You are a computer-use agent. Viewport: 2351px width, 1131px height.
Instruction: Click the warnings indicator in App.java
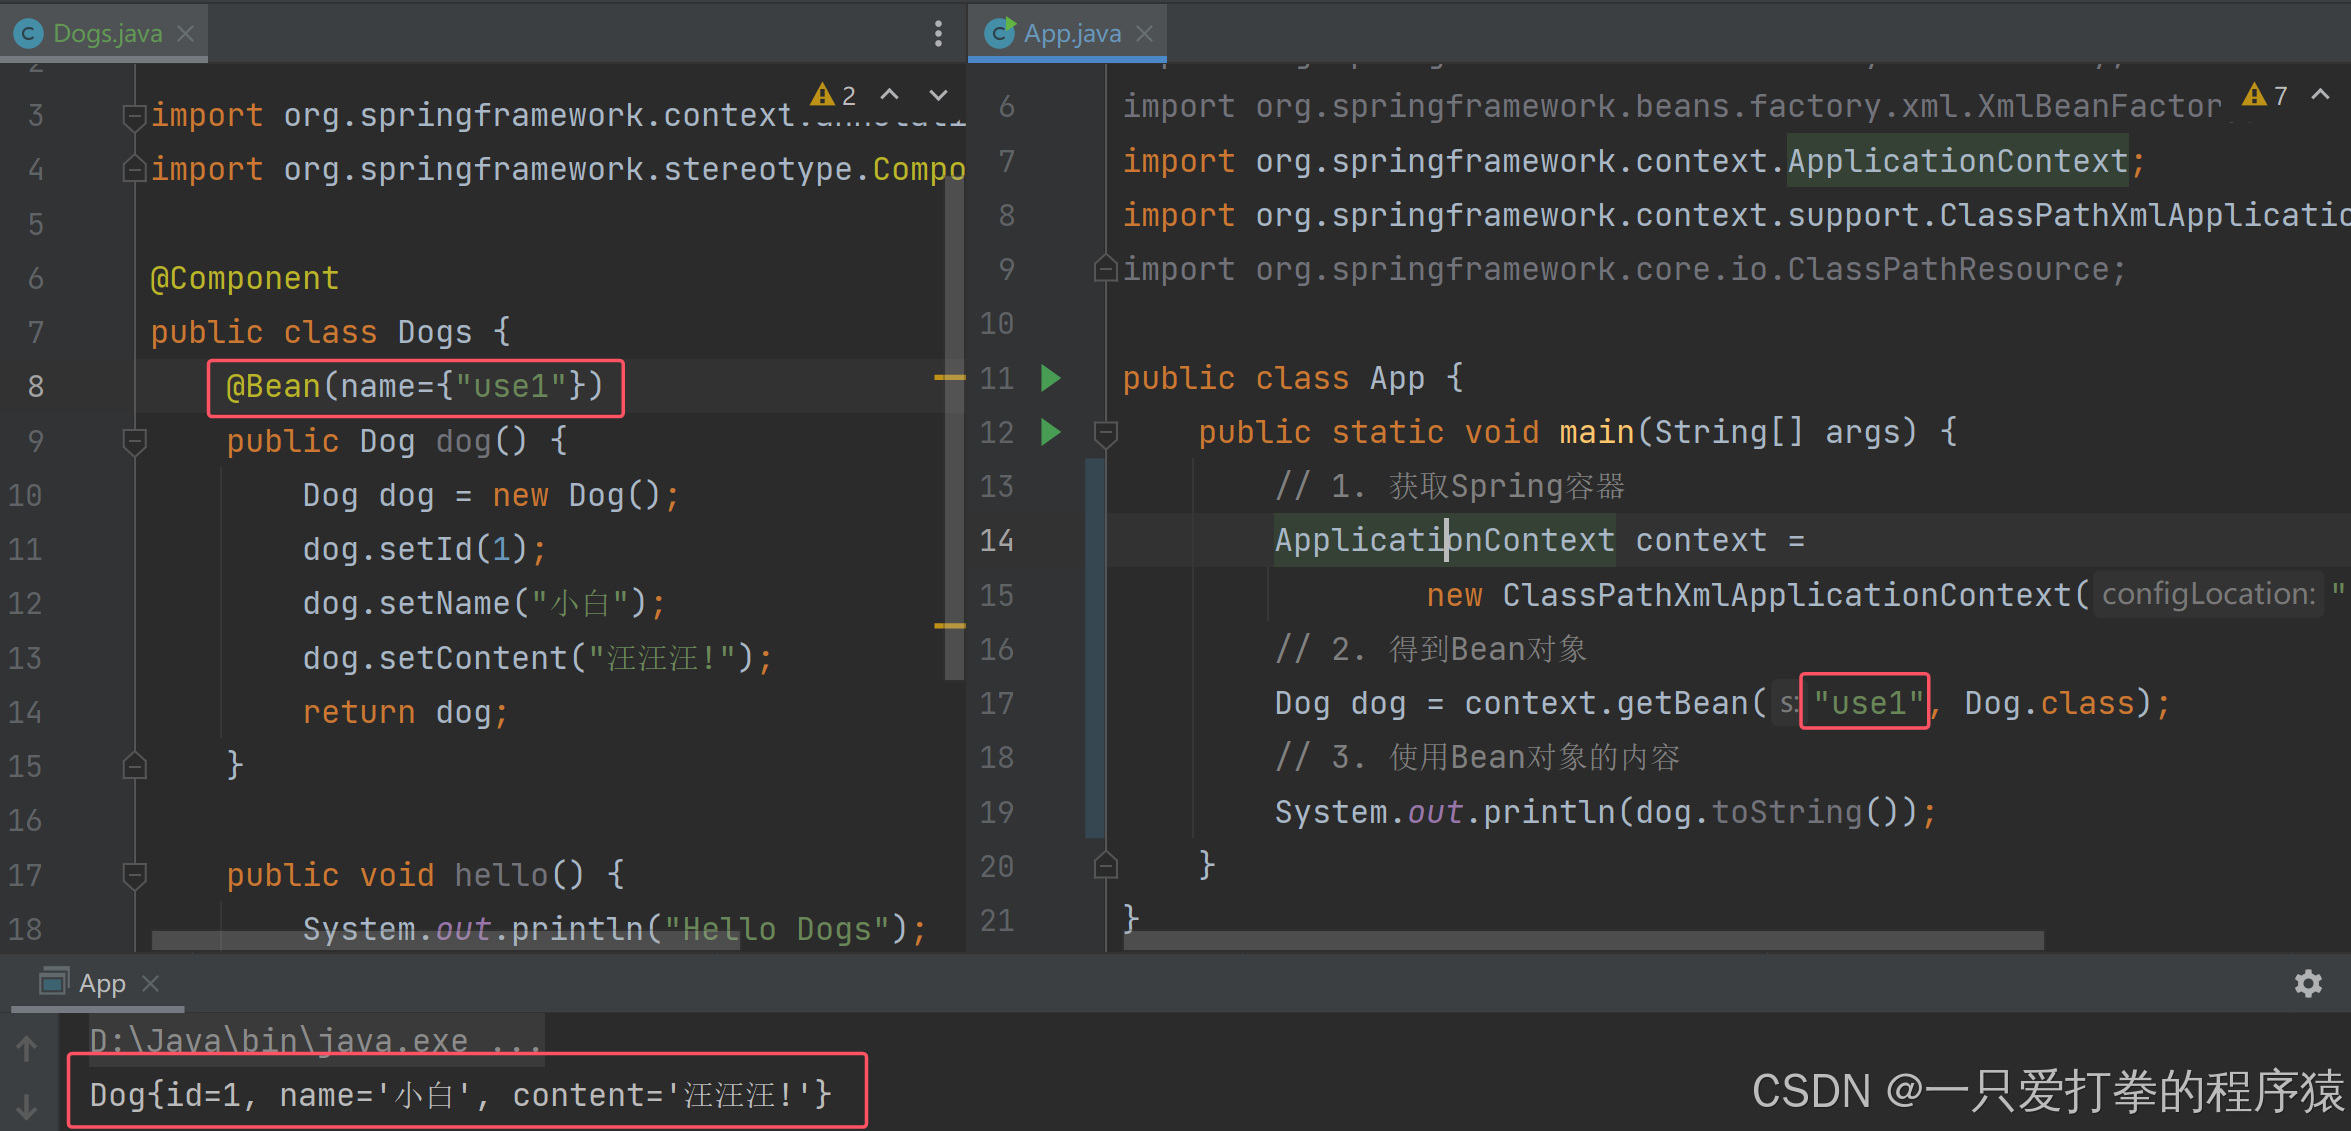2265,95
